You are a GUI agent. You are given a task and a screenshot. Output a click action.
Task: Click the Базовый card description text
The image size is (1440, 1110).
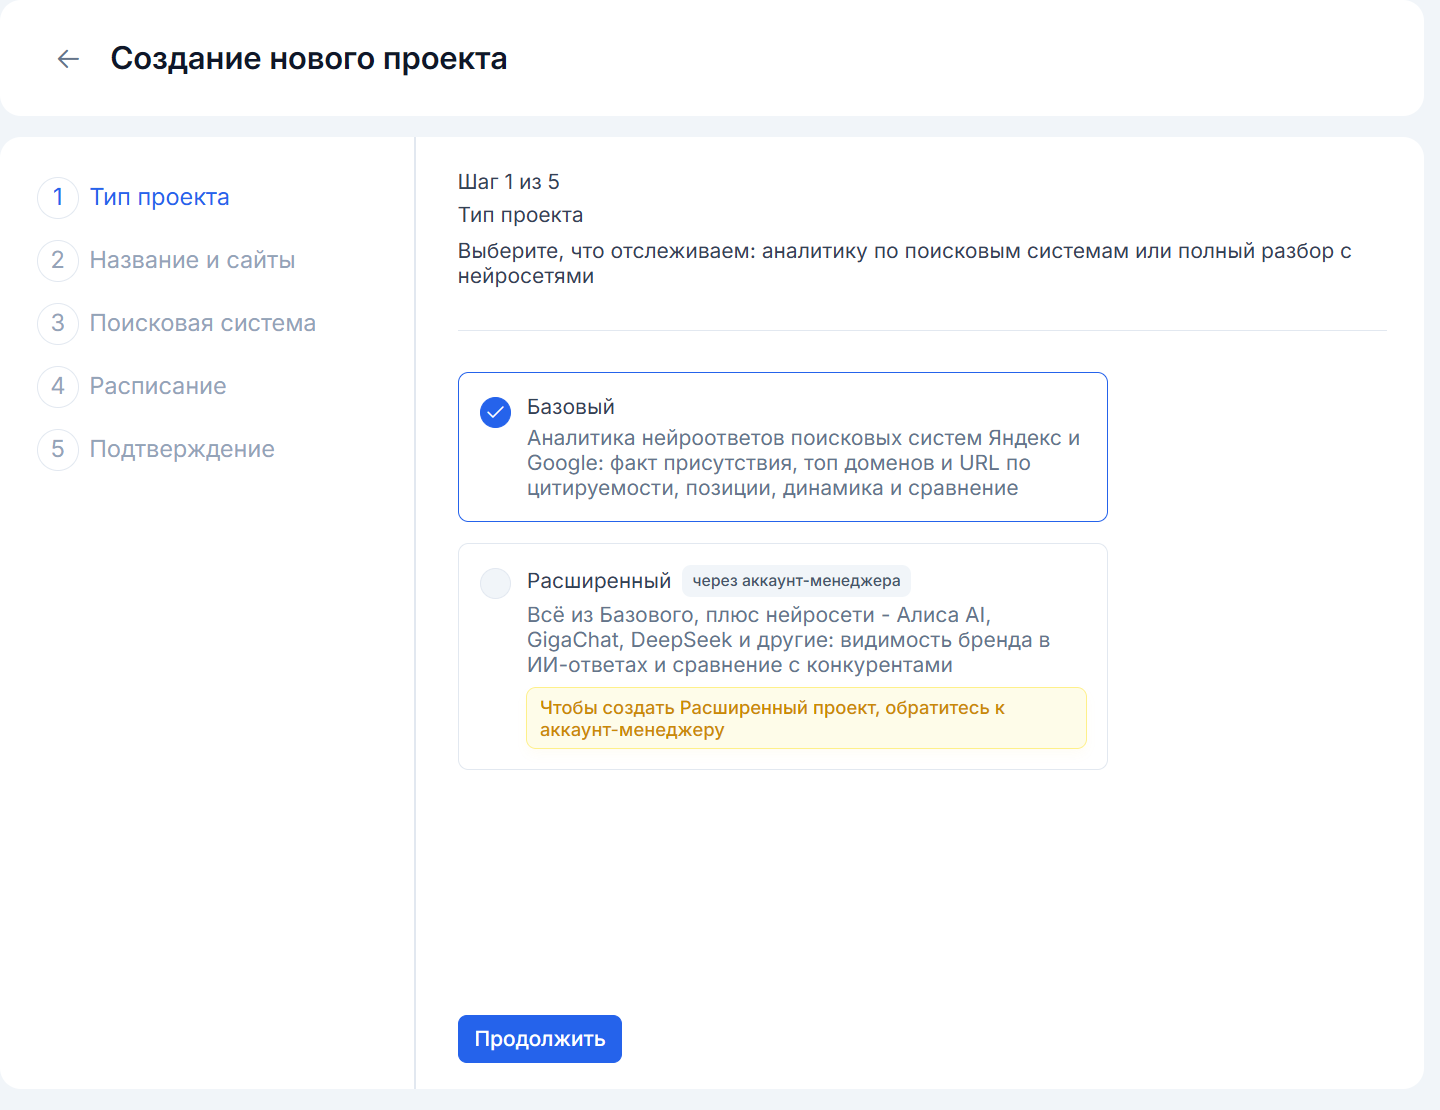click(x=804, y=463)
